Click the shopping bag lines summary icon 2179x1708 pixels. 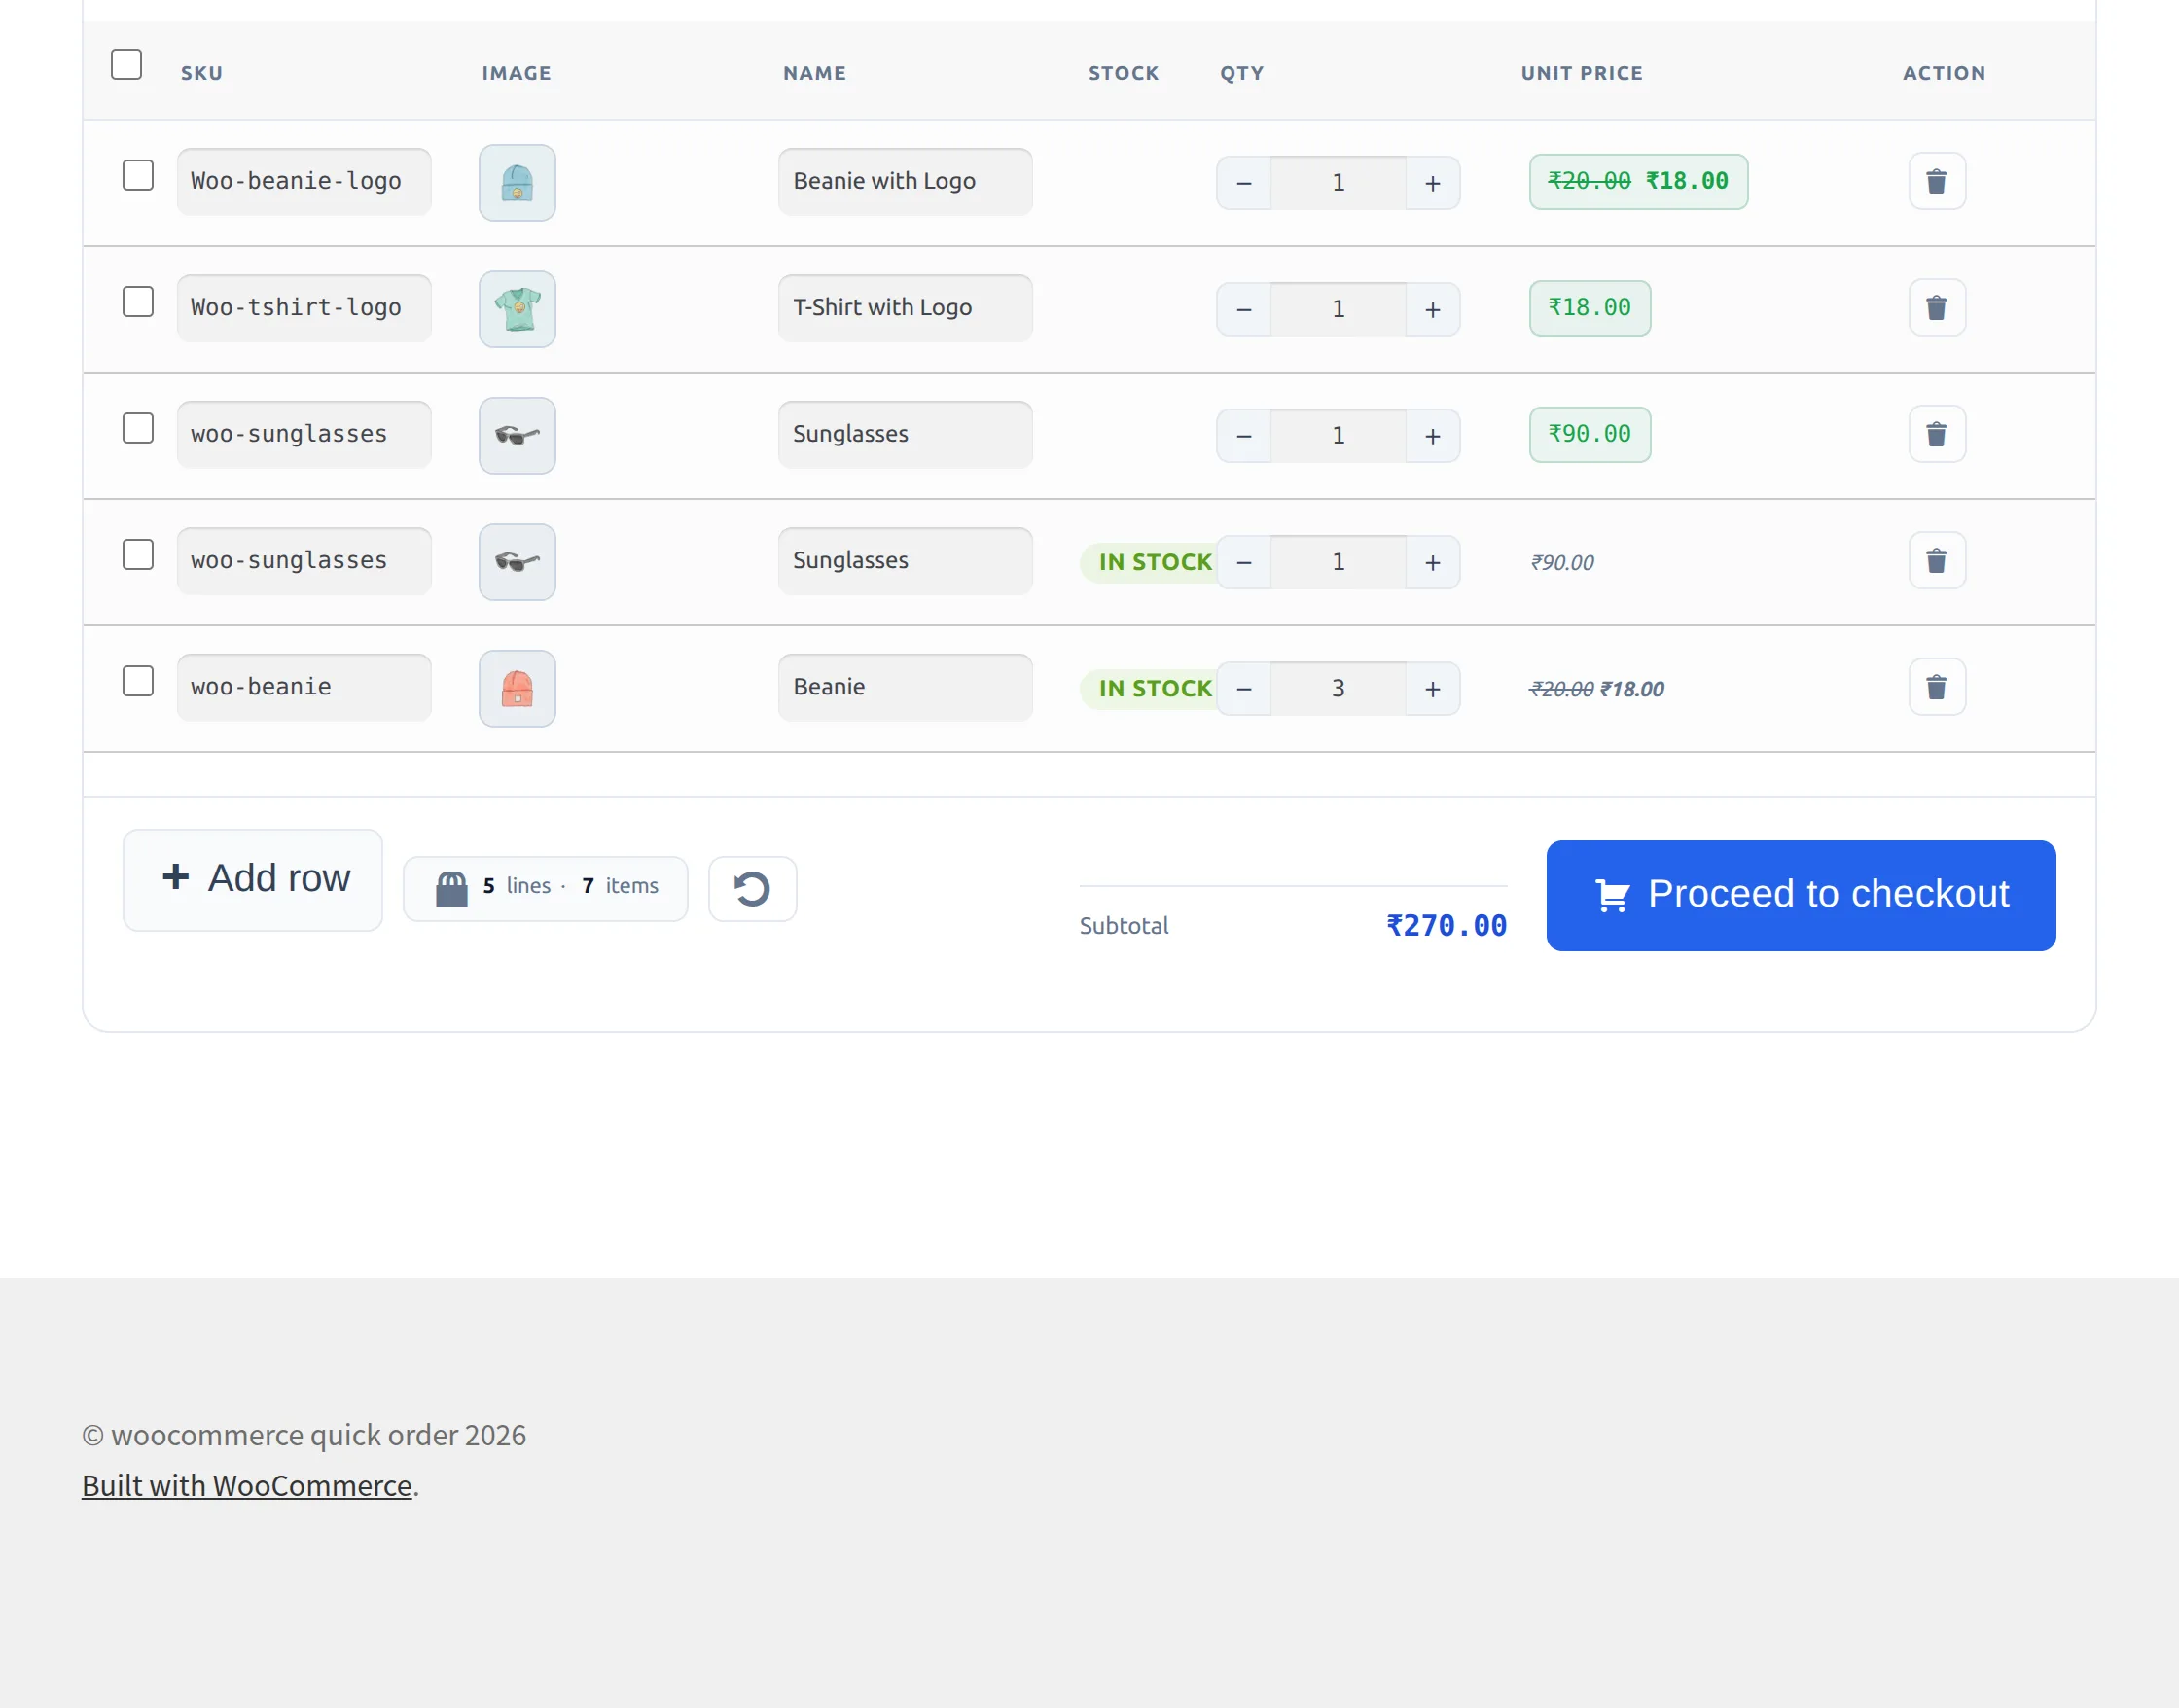point(451,888)
